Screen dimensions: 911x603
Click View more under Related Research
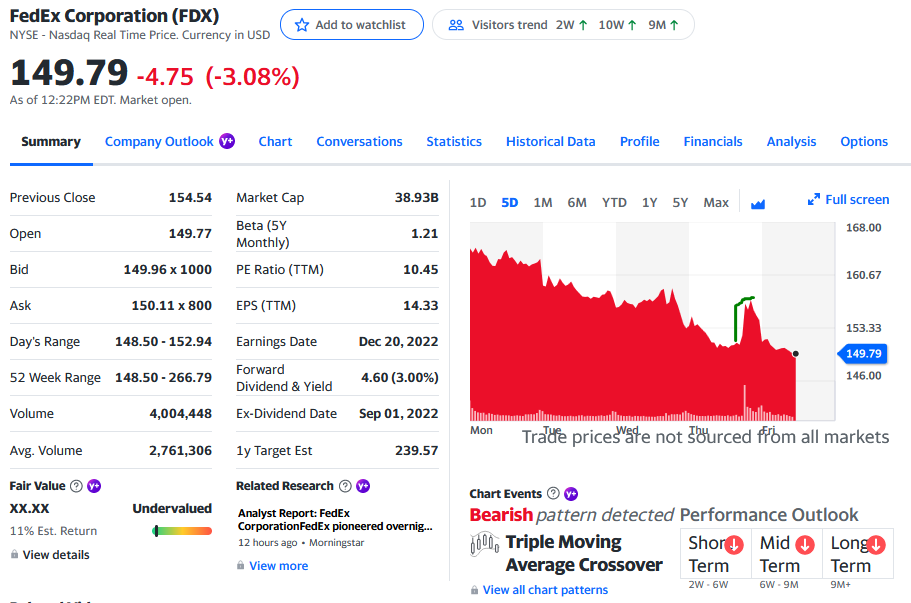(x=278, y=566)
